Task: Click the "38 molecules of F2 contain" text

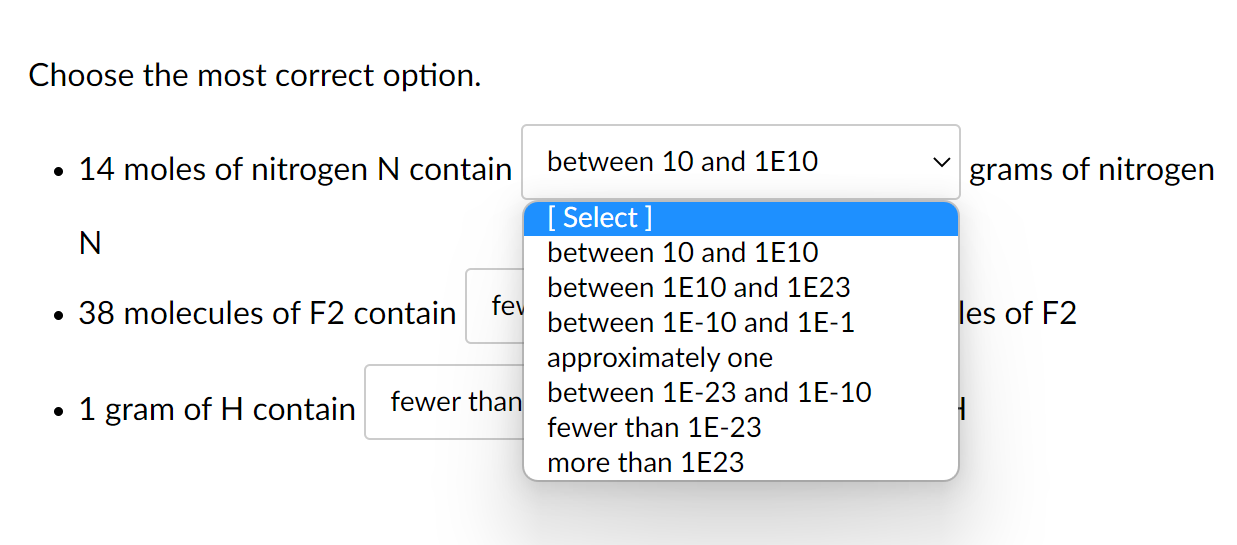Action: click(x=267, y=314)
